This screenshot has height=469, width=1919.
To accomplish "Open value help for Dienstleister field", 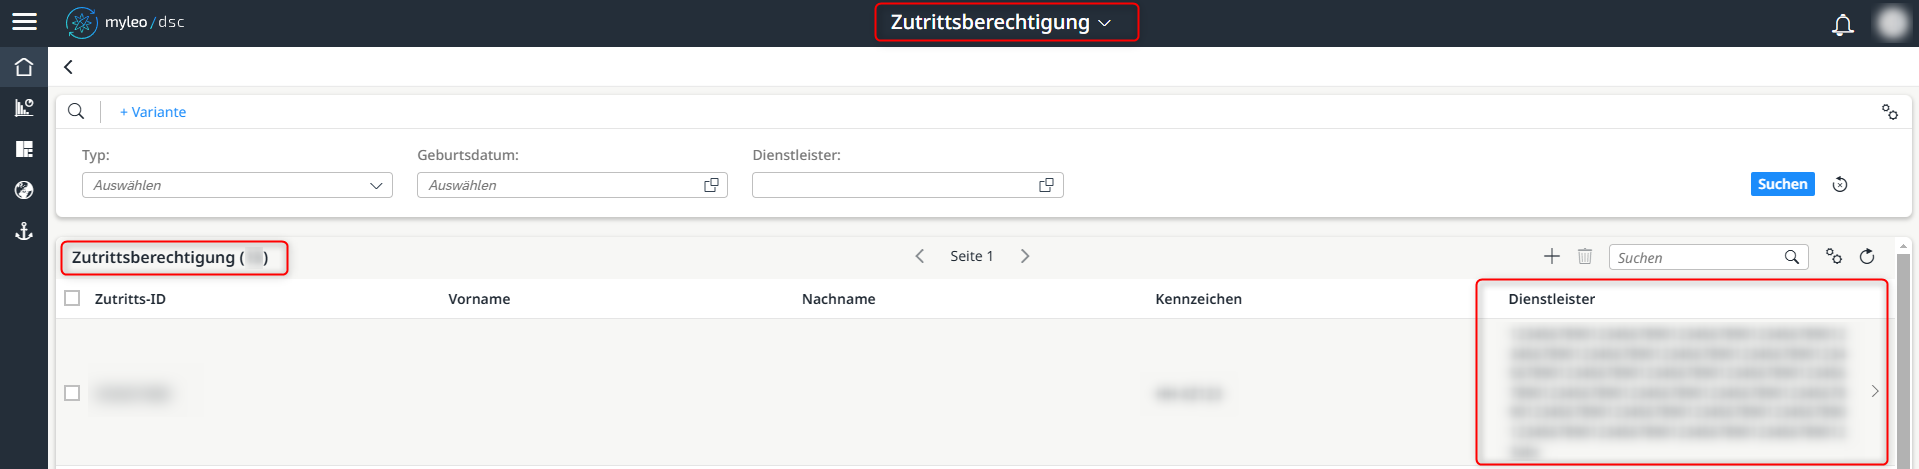I will coord(1046,185).
